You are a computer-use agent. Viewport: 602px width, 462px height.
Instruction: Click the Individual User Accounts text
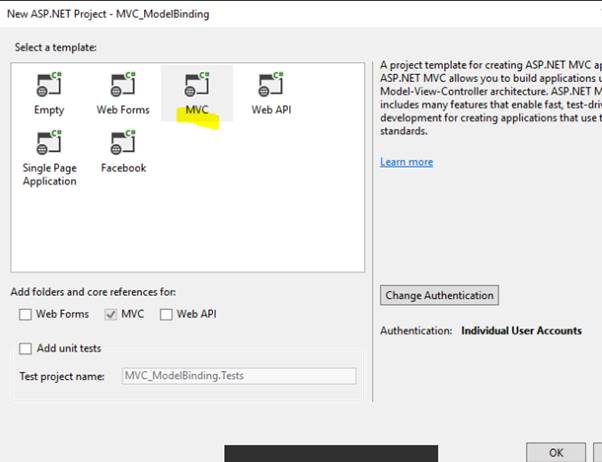coord(521,331)
